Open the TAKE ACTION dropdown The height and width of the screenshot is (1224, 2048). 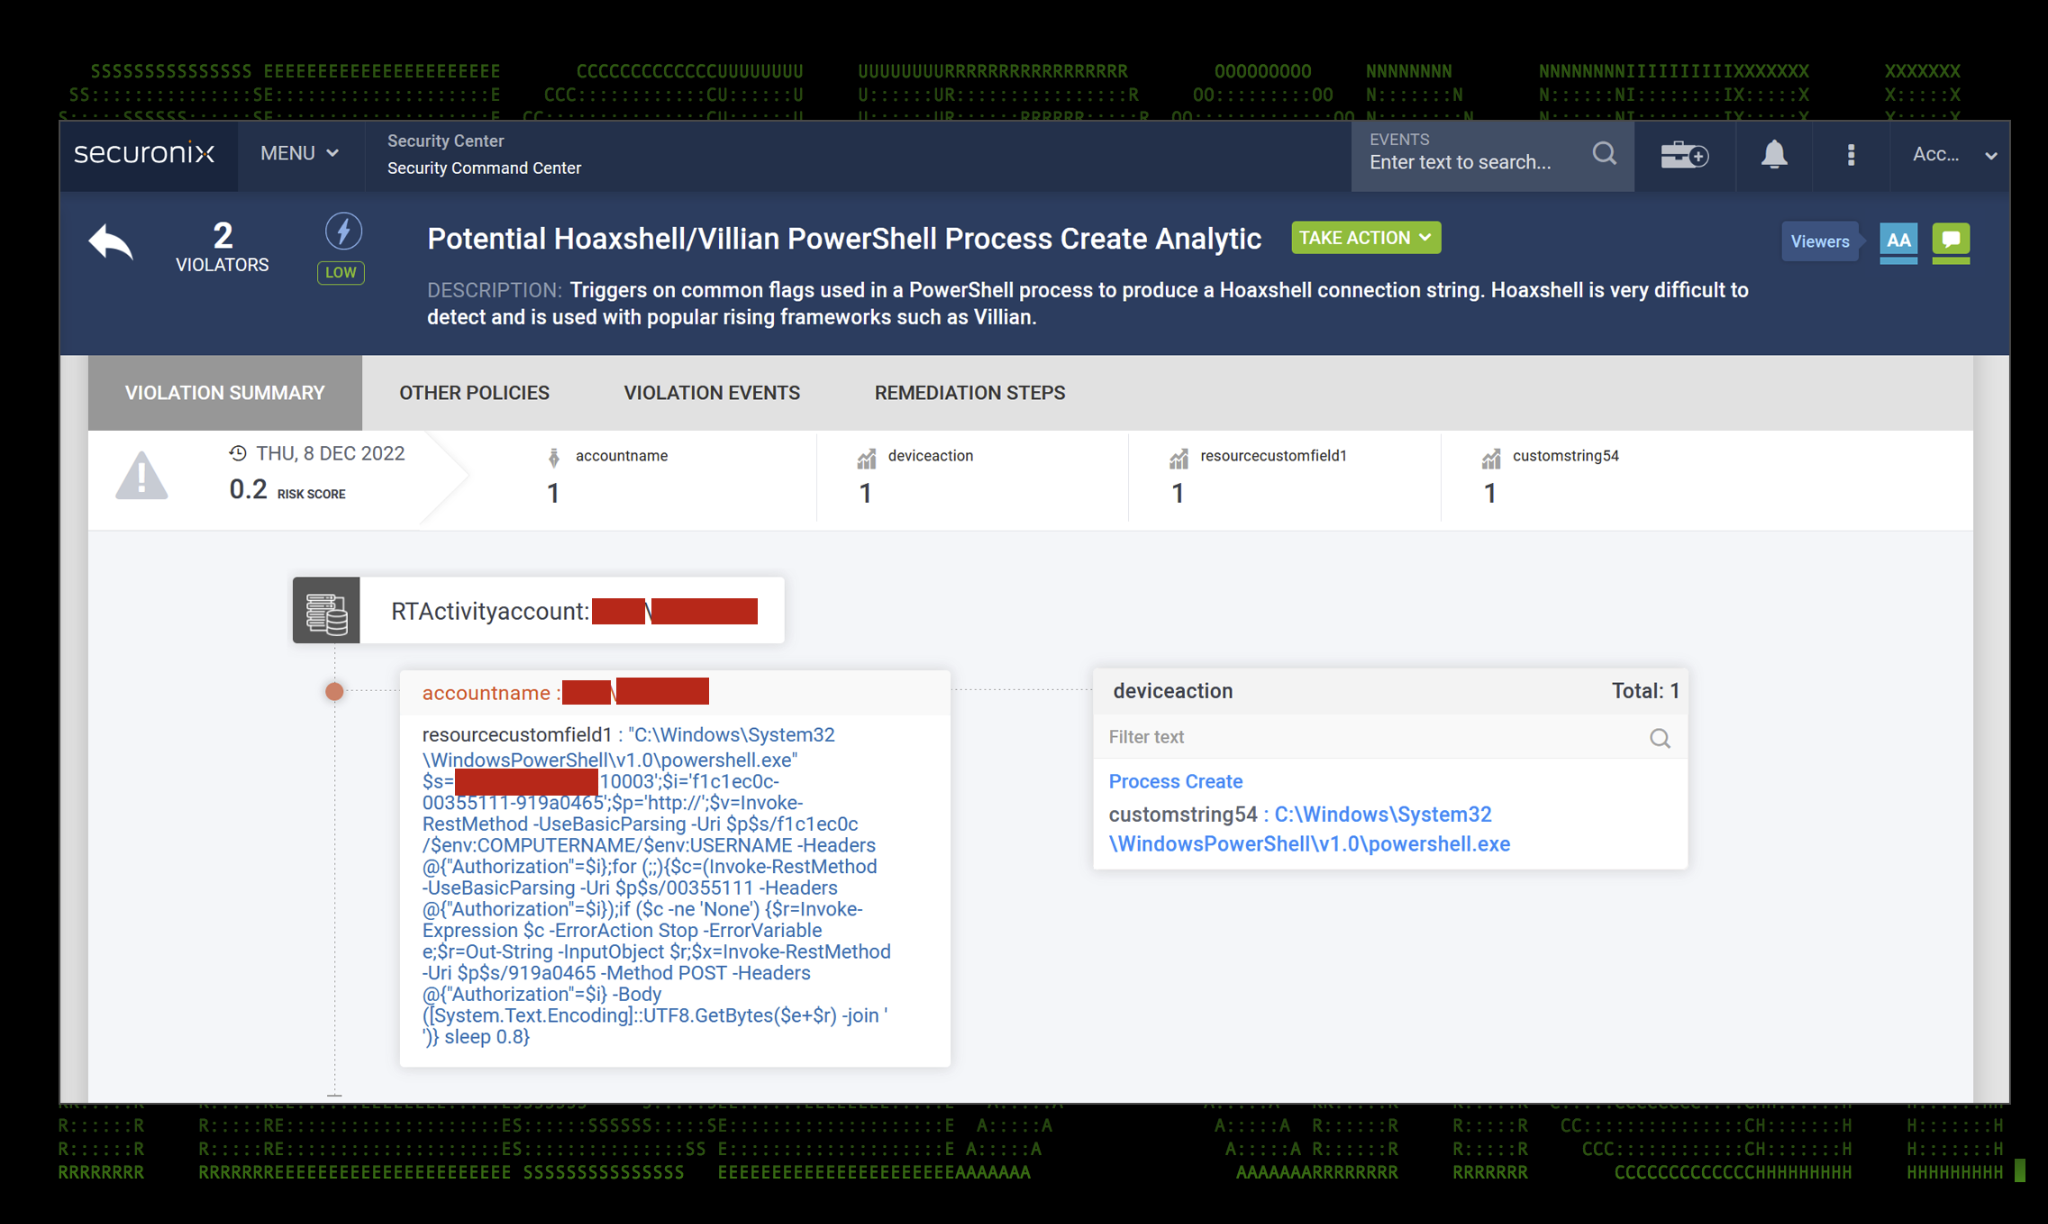click(1365, 238)
